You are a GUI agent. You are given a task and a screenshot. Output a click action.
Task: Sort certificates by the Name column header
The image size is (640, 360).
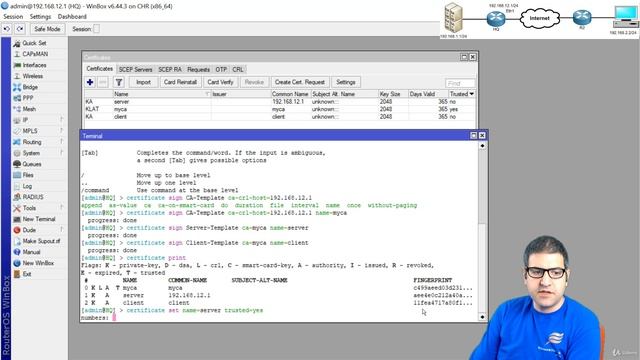tap(162, 94)
